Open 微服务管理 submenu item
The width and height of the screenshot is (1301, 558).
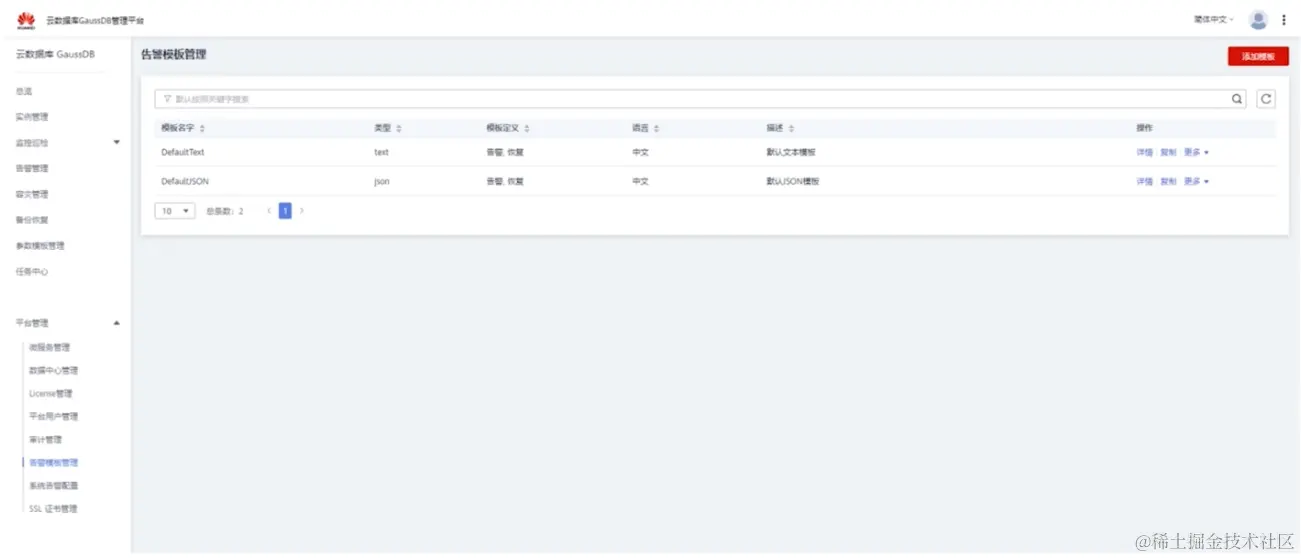(50, 347)
